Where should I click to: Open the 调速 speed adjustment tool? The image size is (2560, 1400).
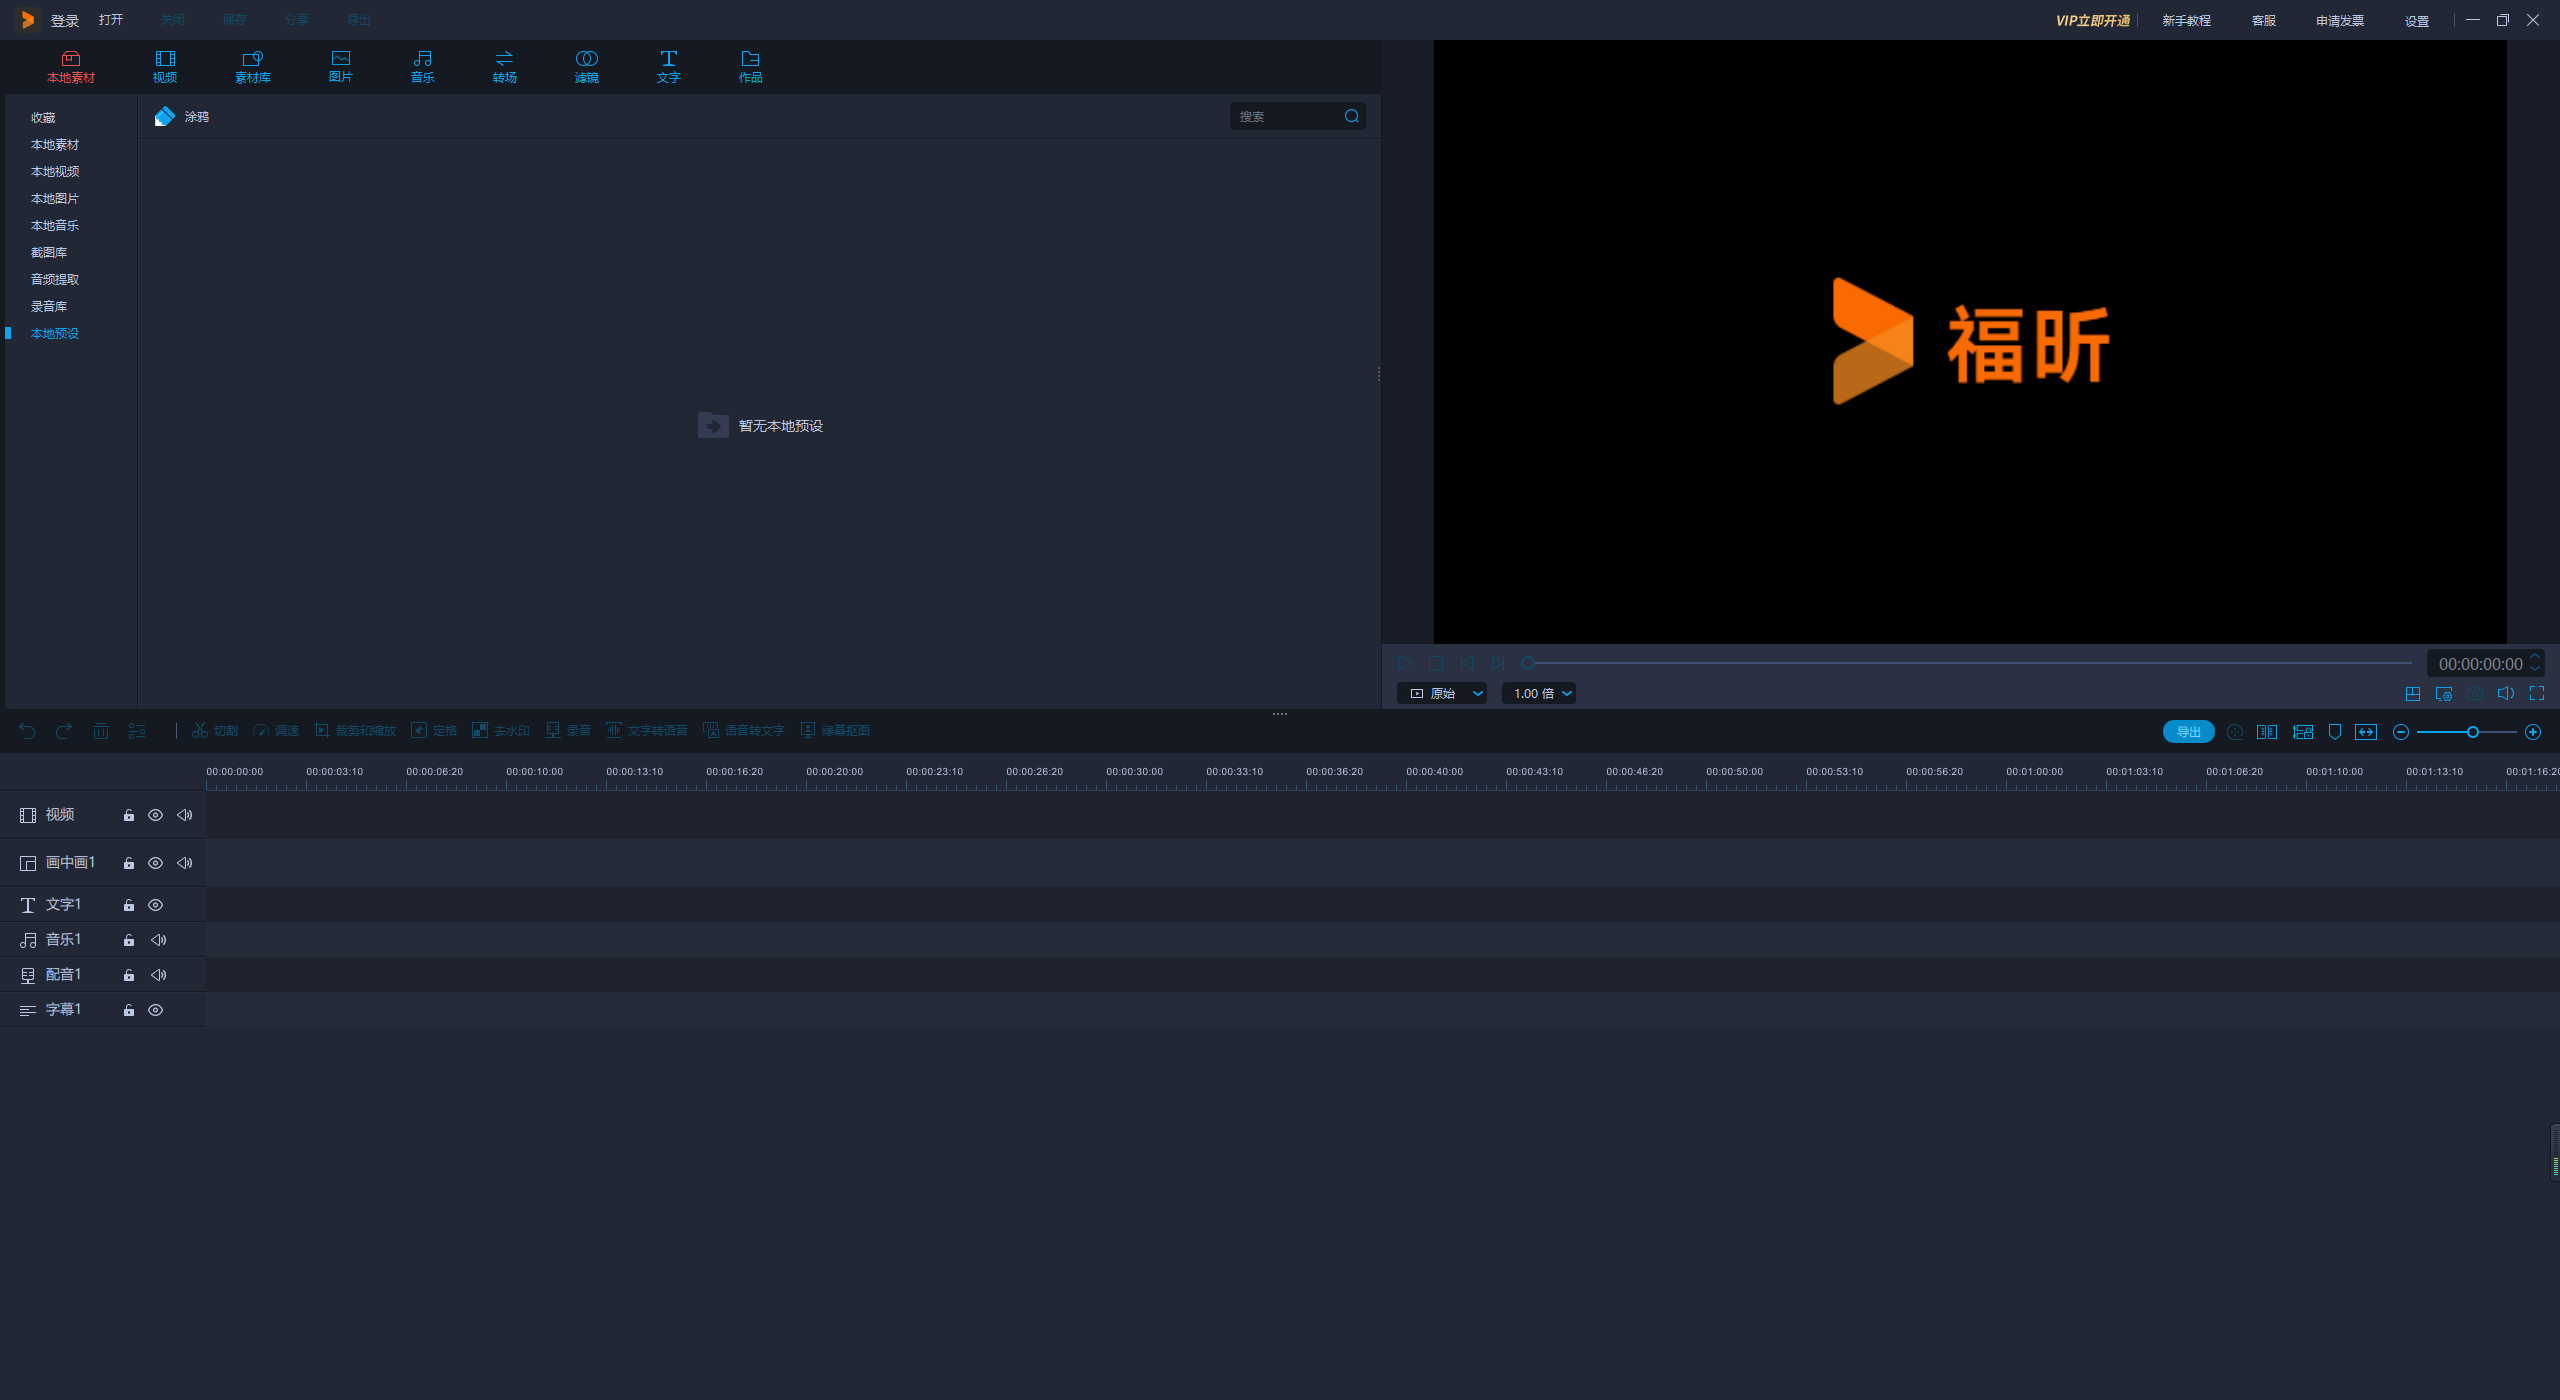point(276,731)
